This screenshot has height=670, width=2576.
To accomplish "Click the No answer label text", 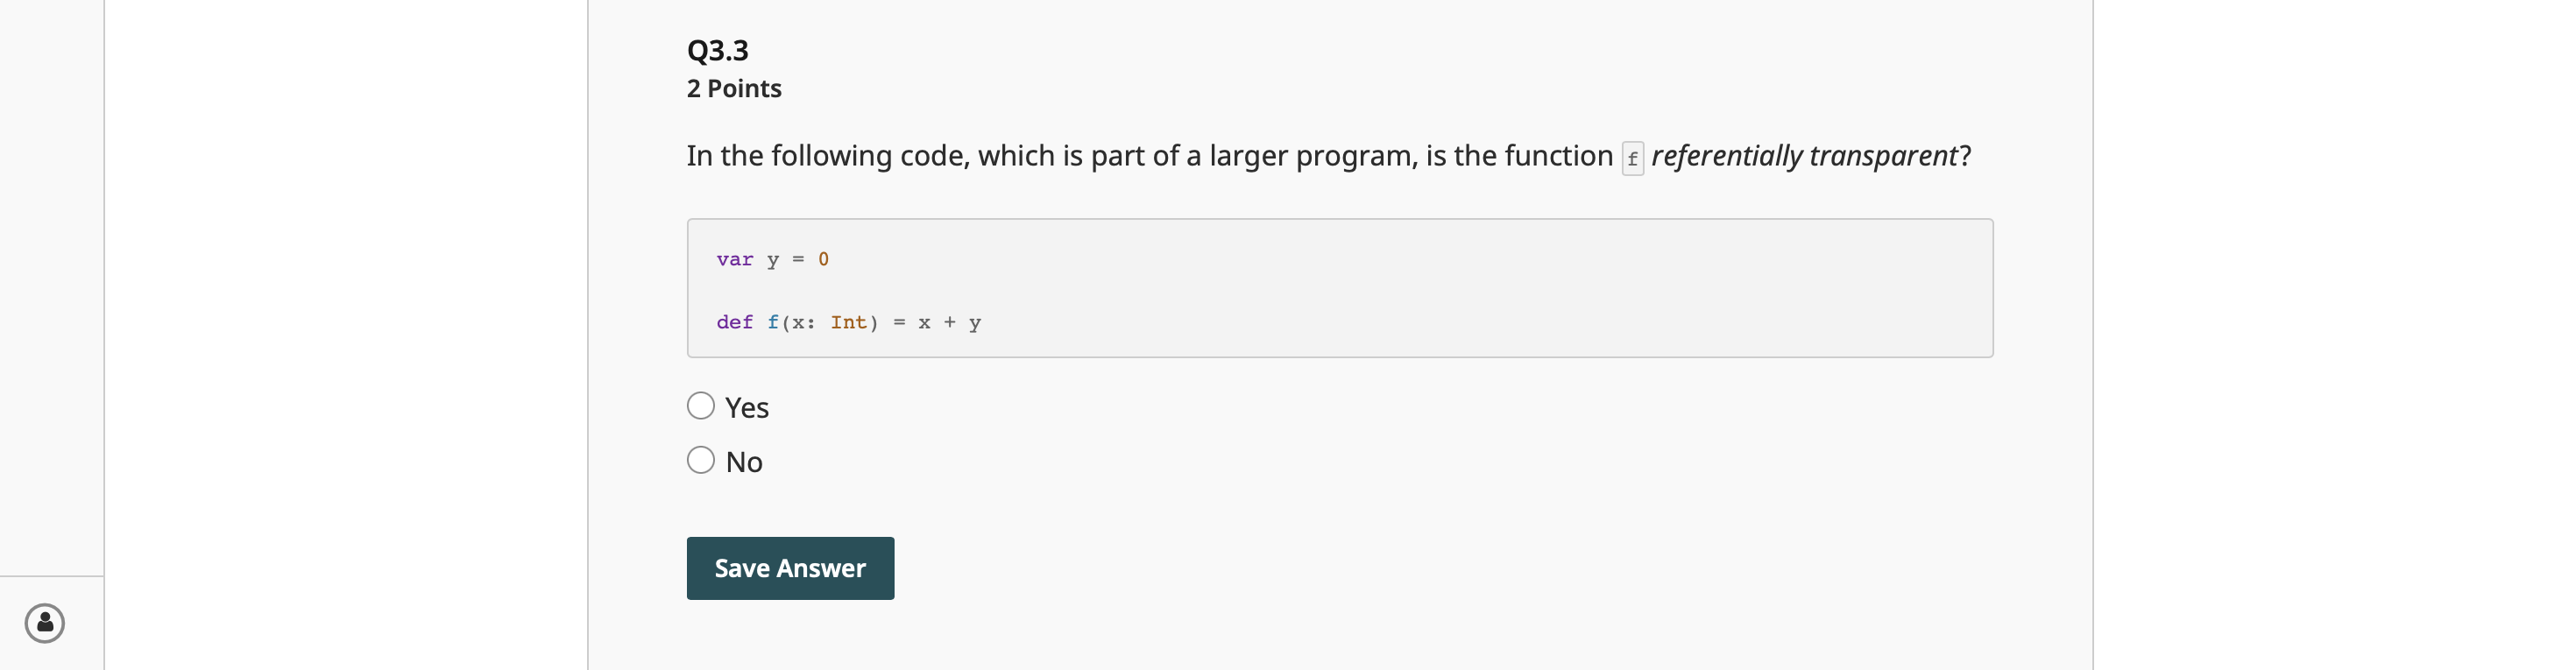I will pyautogui.click(x=744, y=460).
